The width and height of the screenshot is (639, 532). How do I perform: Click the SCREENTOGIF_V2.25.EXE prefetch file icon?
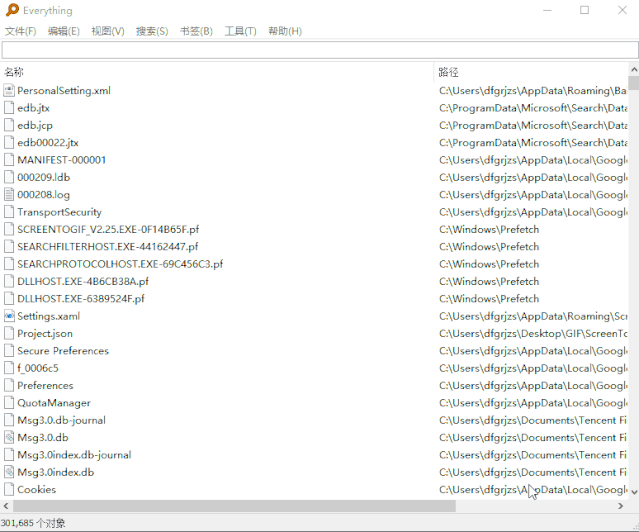[x=9, y=229]
